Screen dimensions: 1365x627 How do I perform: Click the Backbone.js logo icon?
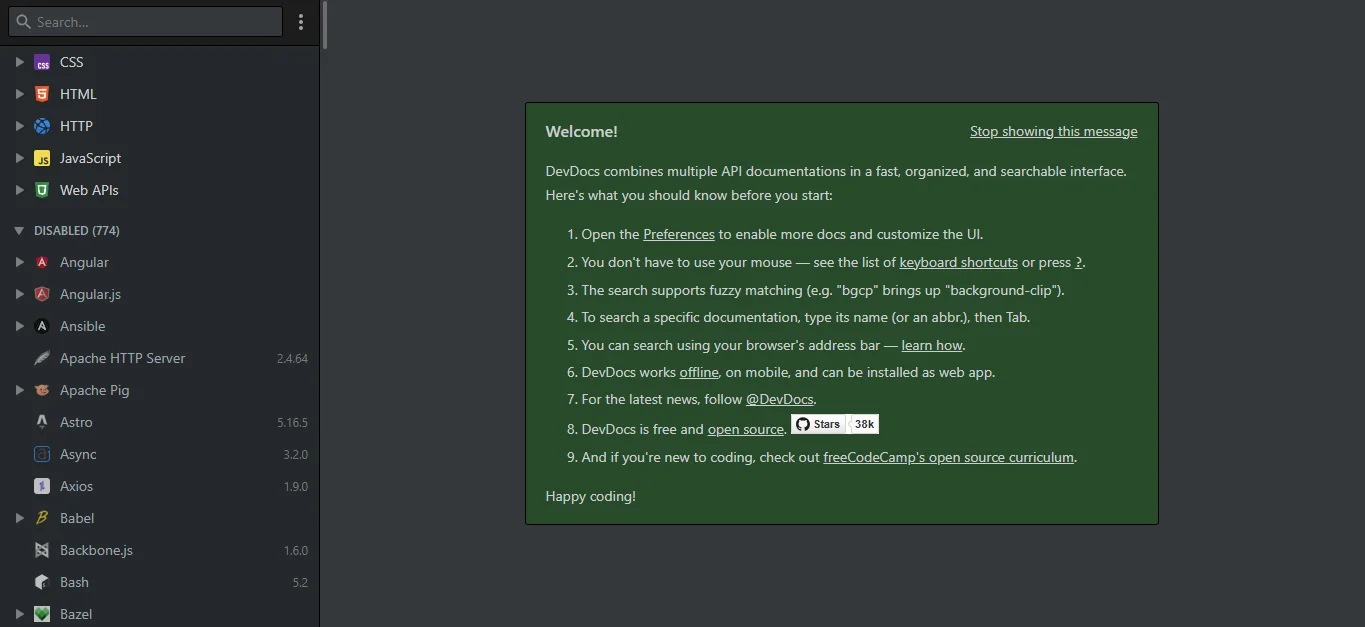(x=42, y=550)
